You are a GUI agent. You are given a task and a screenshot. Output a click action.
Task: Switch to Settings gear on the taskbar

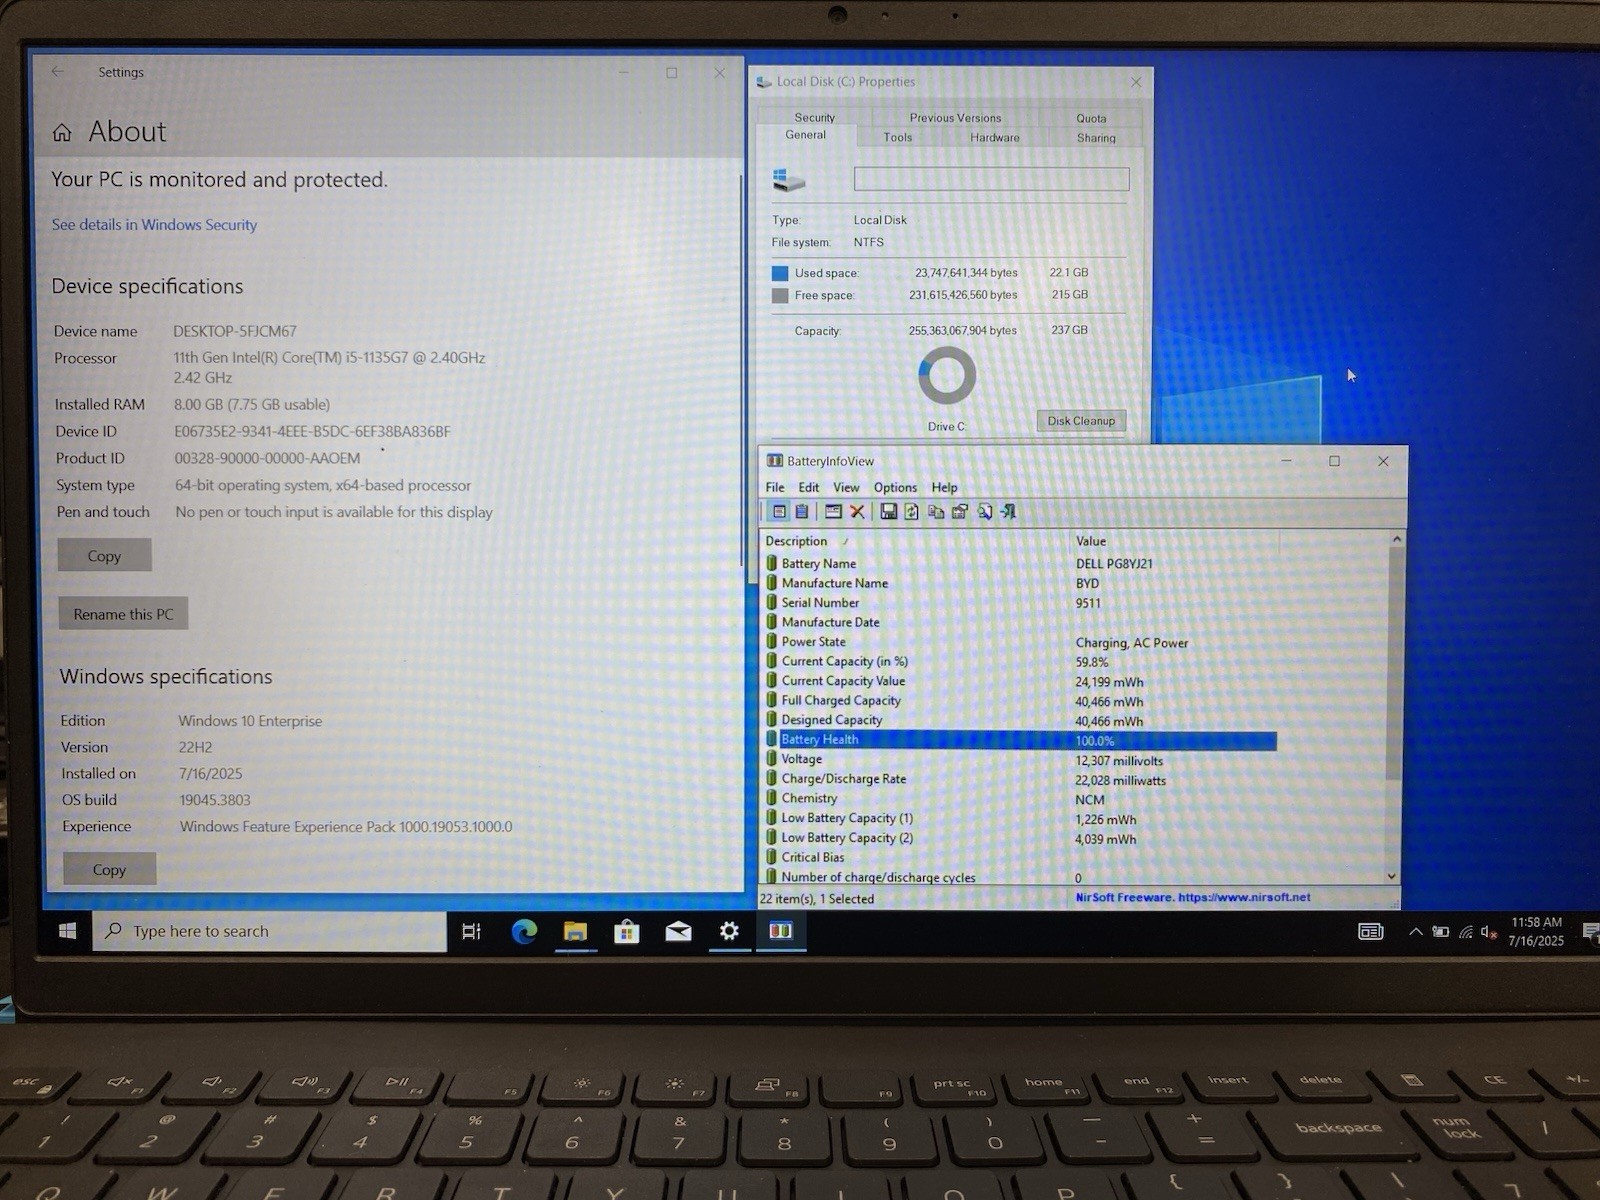pos(729,931)
